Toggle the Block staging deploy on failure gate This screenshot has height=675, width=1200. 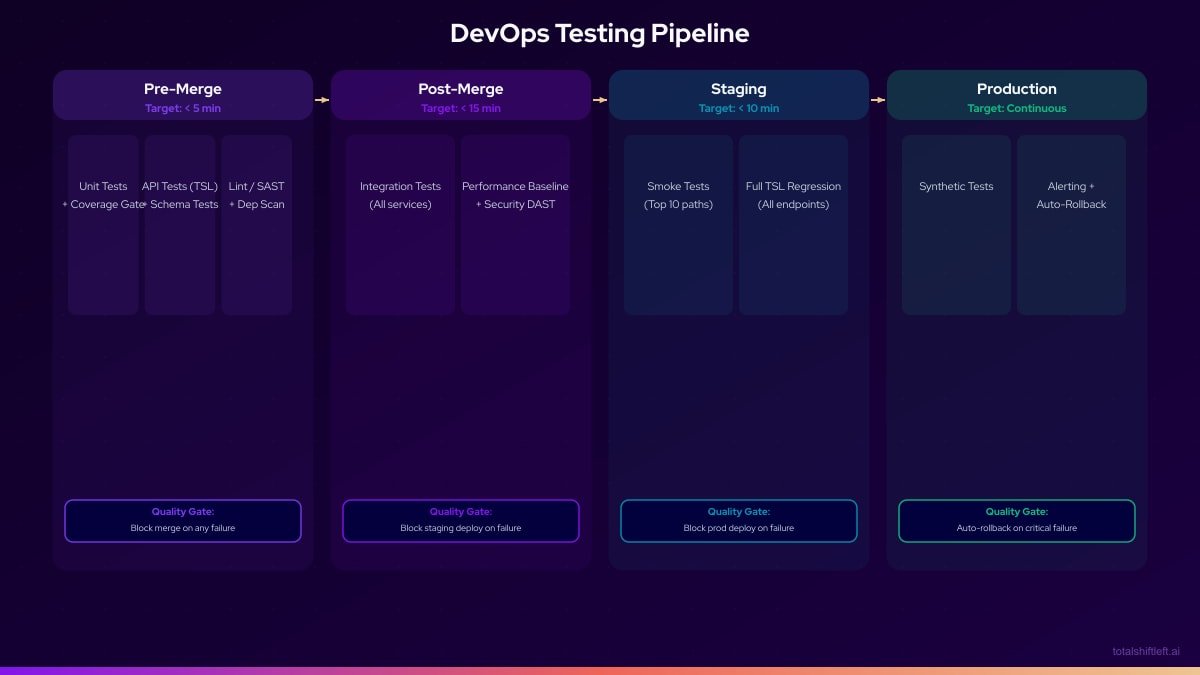460,520
